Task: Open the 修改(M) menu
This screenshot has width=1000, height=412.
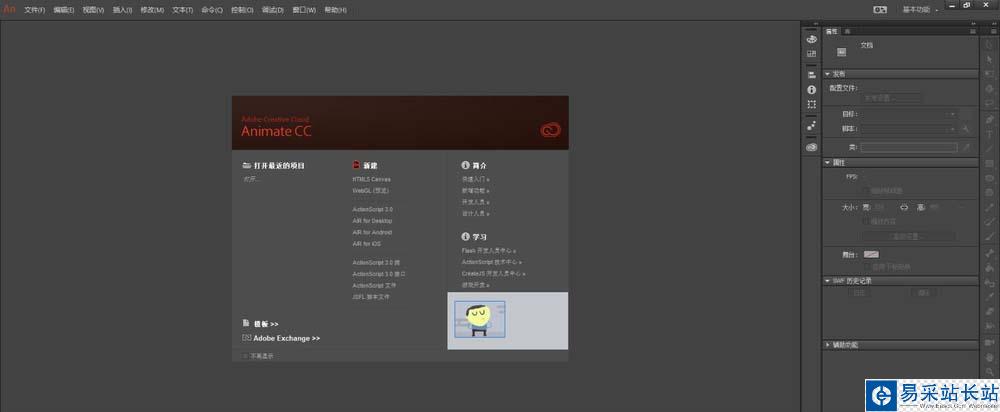Action: point(152,10)
